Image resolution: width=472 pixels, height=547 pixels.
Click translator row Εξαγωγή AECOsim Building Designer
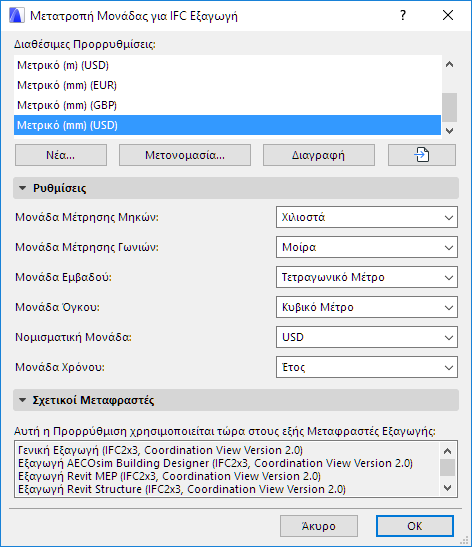pos(215,463)
